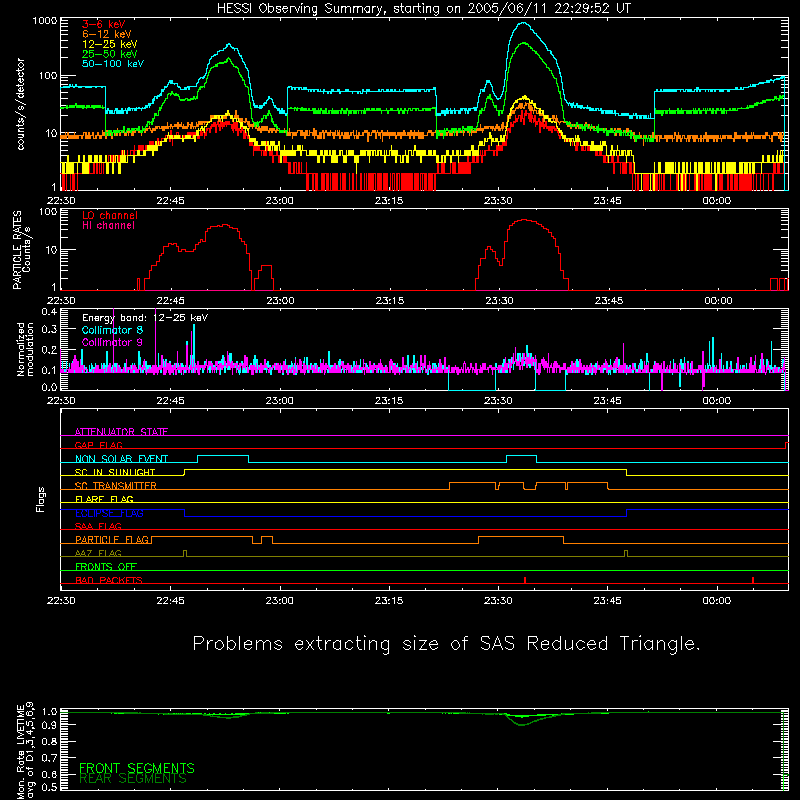Click the vertical Flags axis label
This screenshot has width=800, height=800.
click(x=41, y=499)
